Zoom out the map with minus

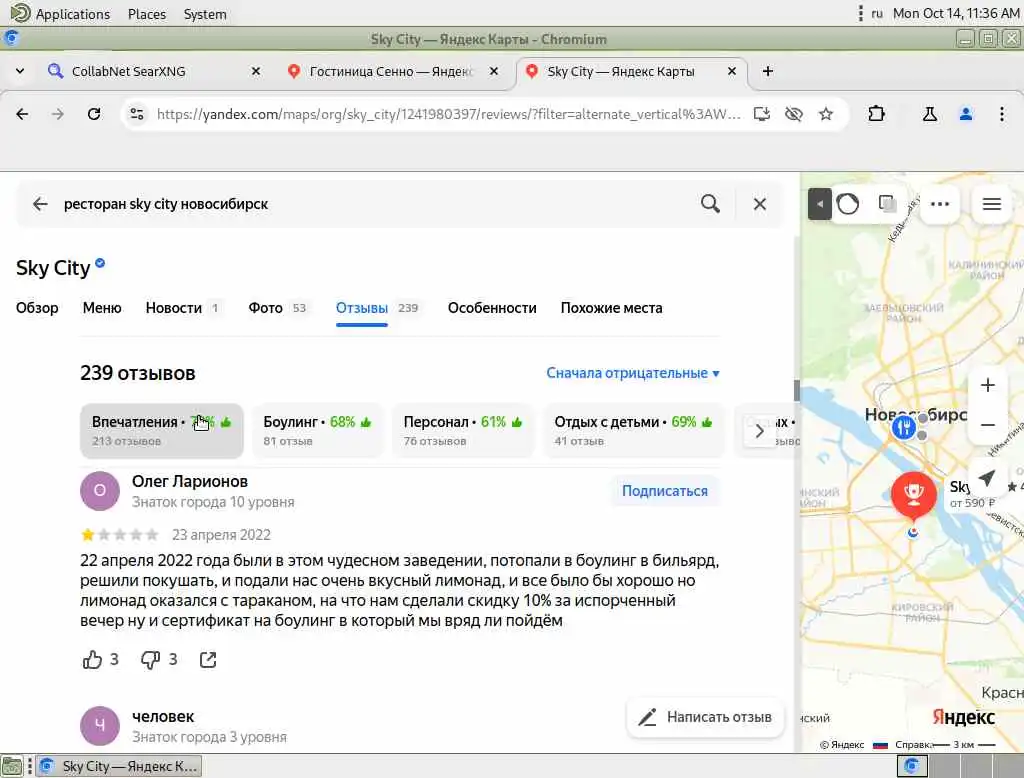tap(987, 425)
